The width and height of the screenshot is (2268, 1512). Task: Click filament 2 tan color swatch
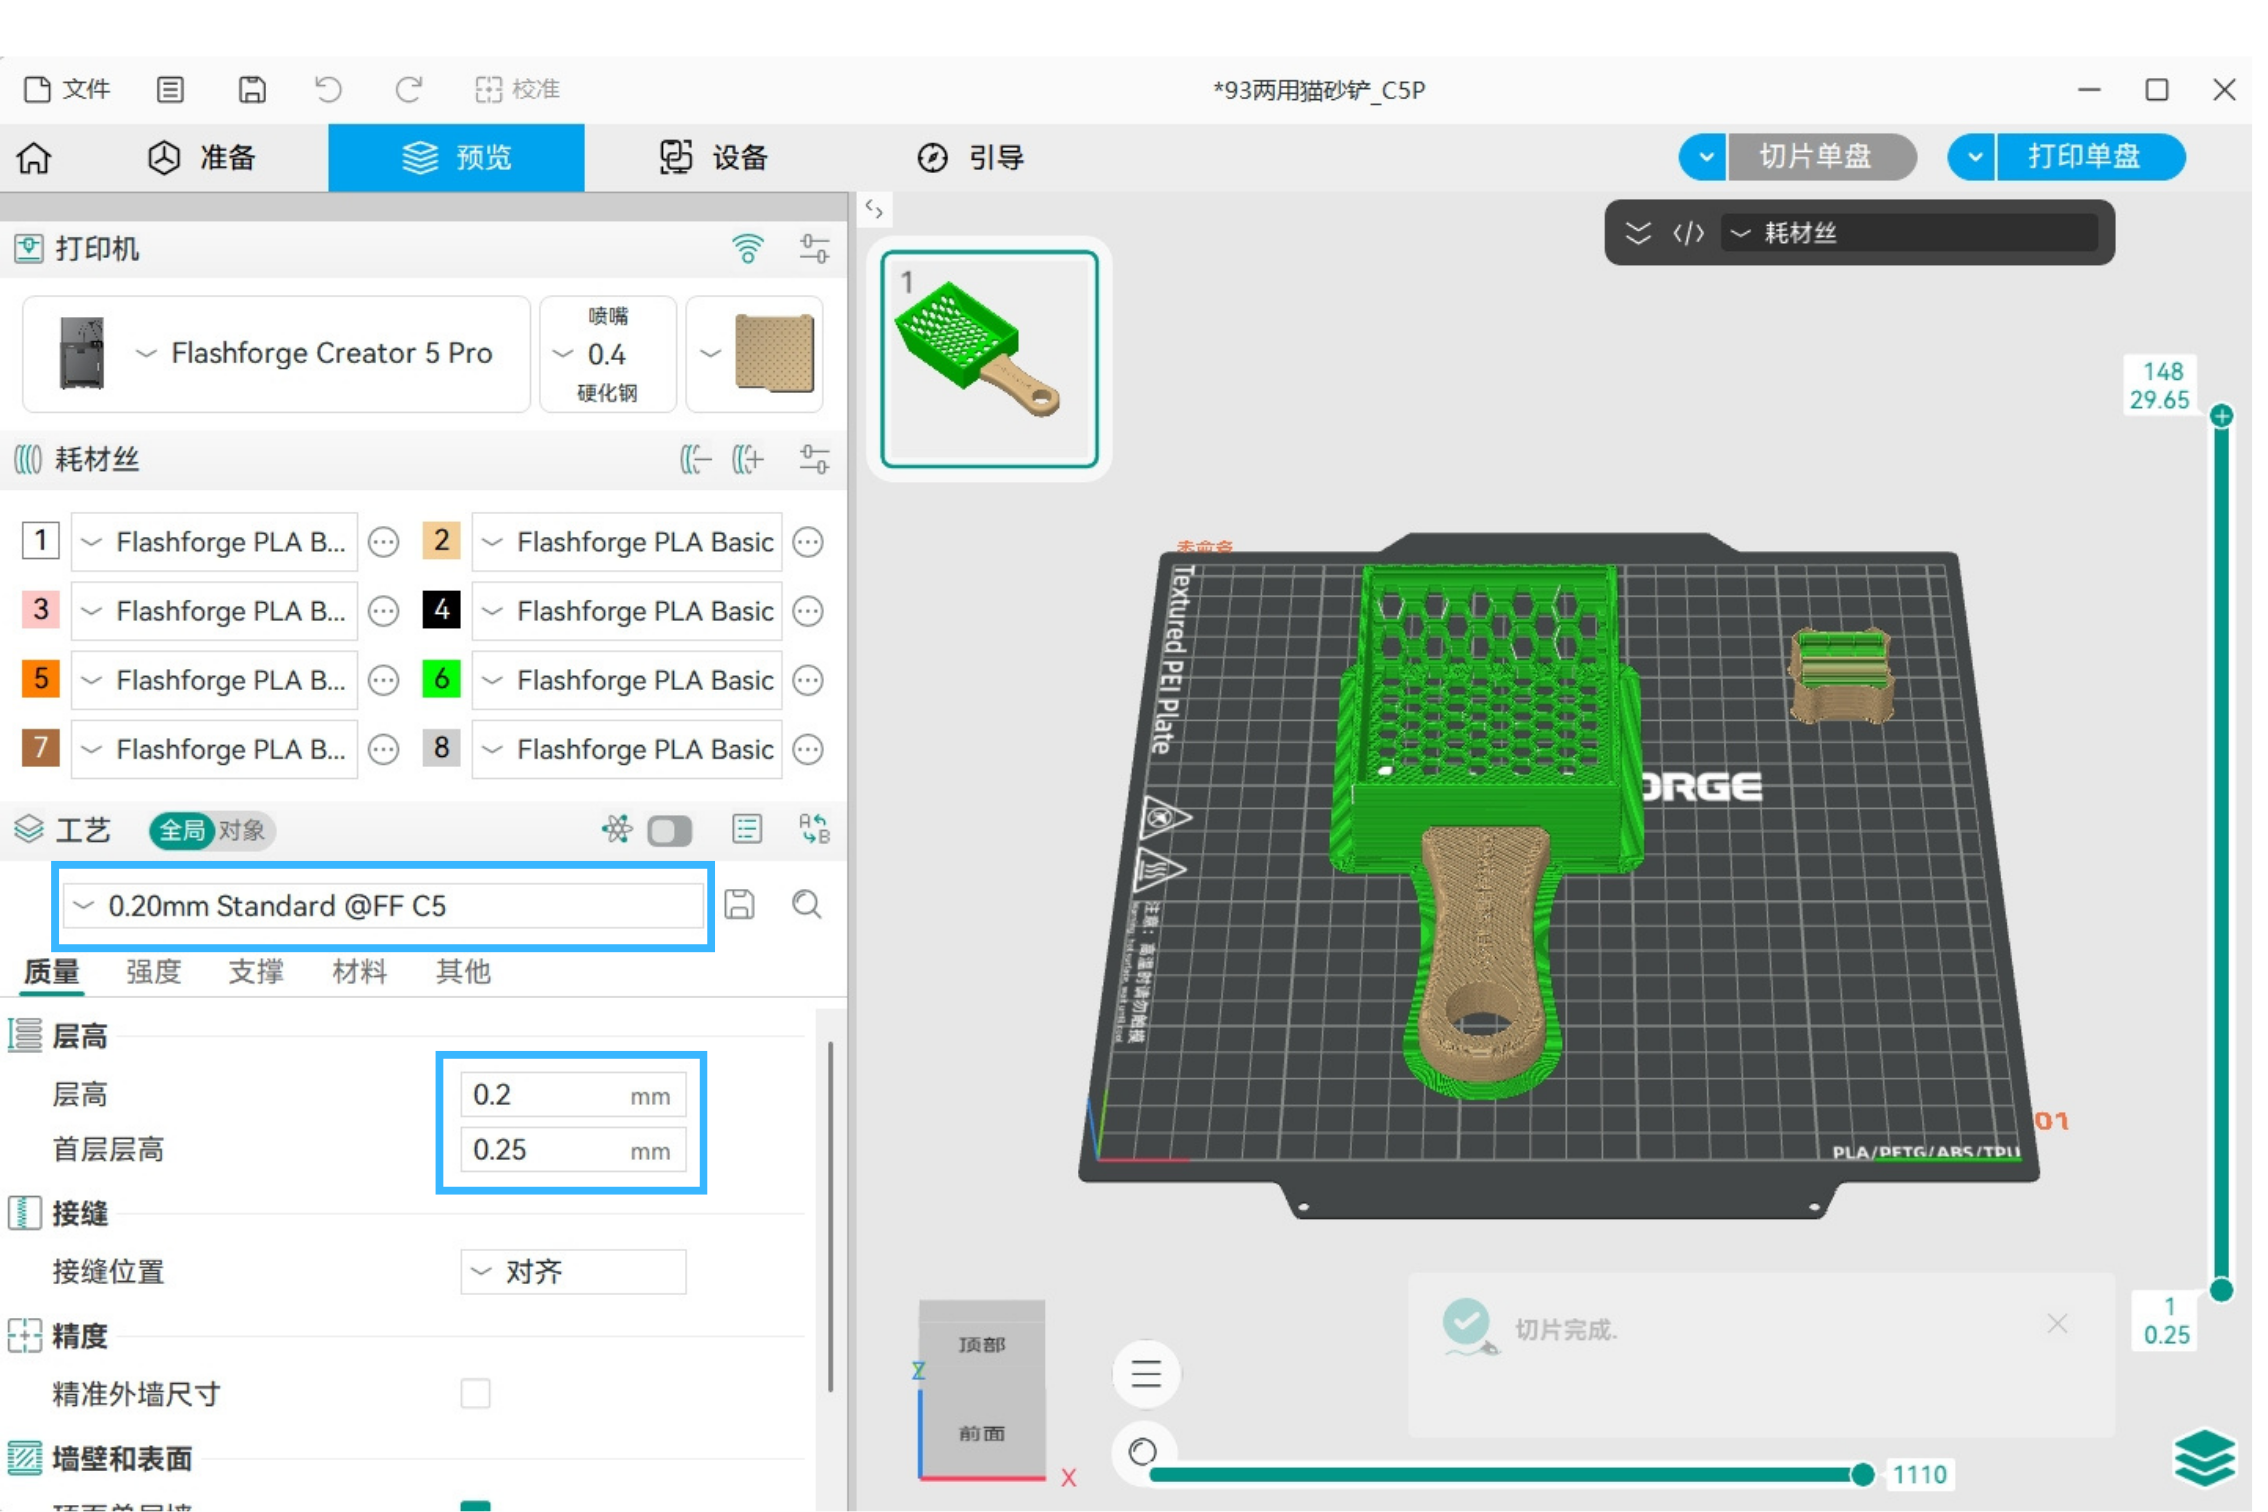coord(442,542)
